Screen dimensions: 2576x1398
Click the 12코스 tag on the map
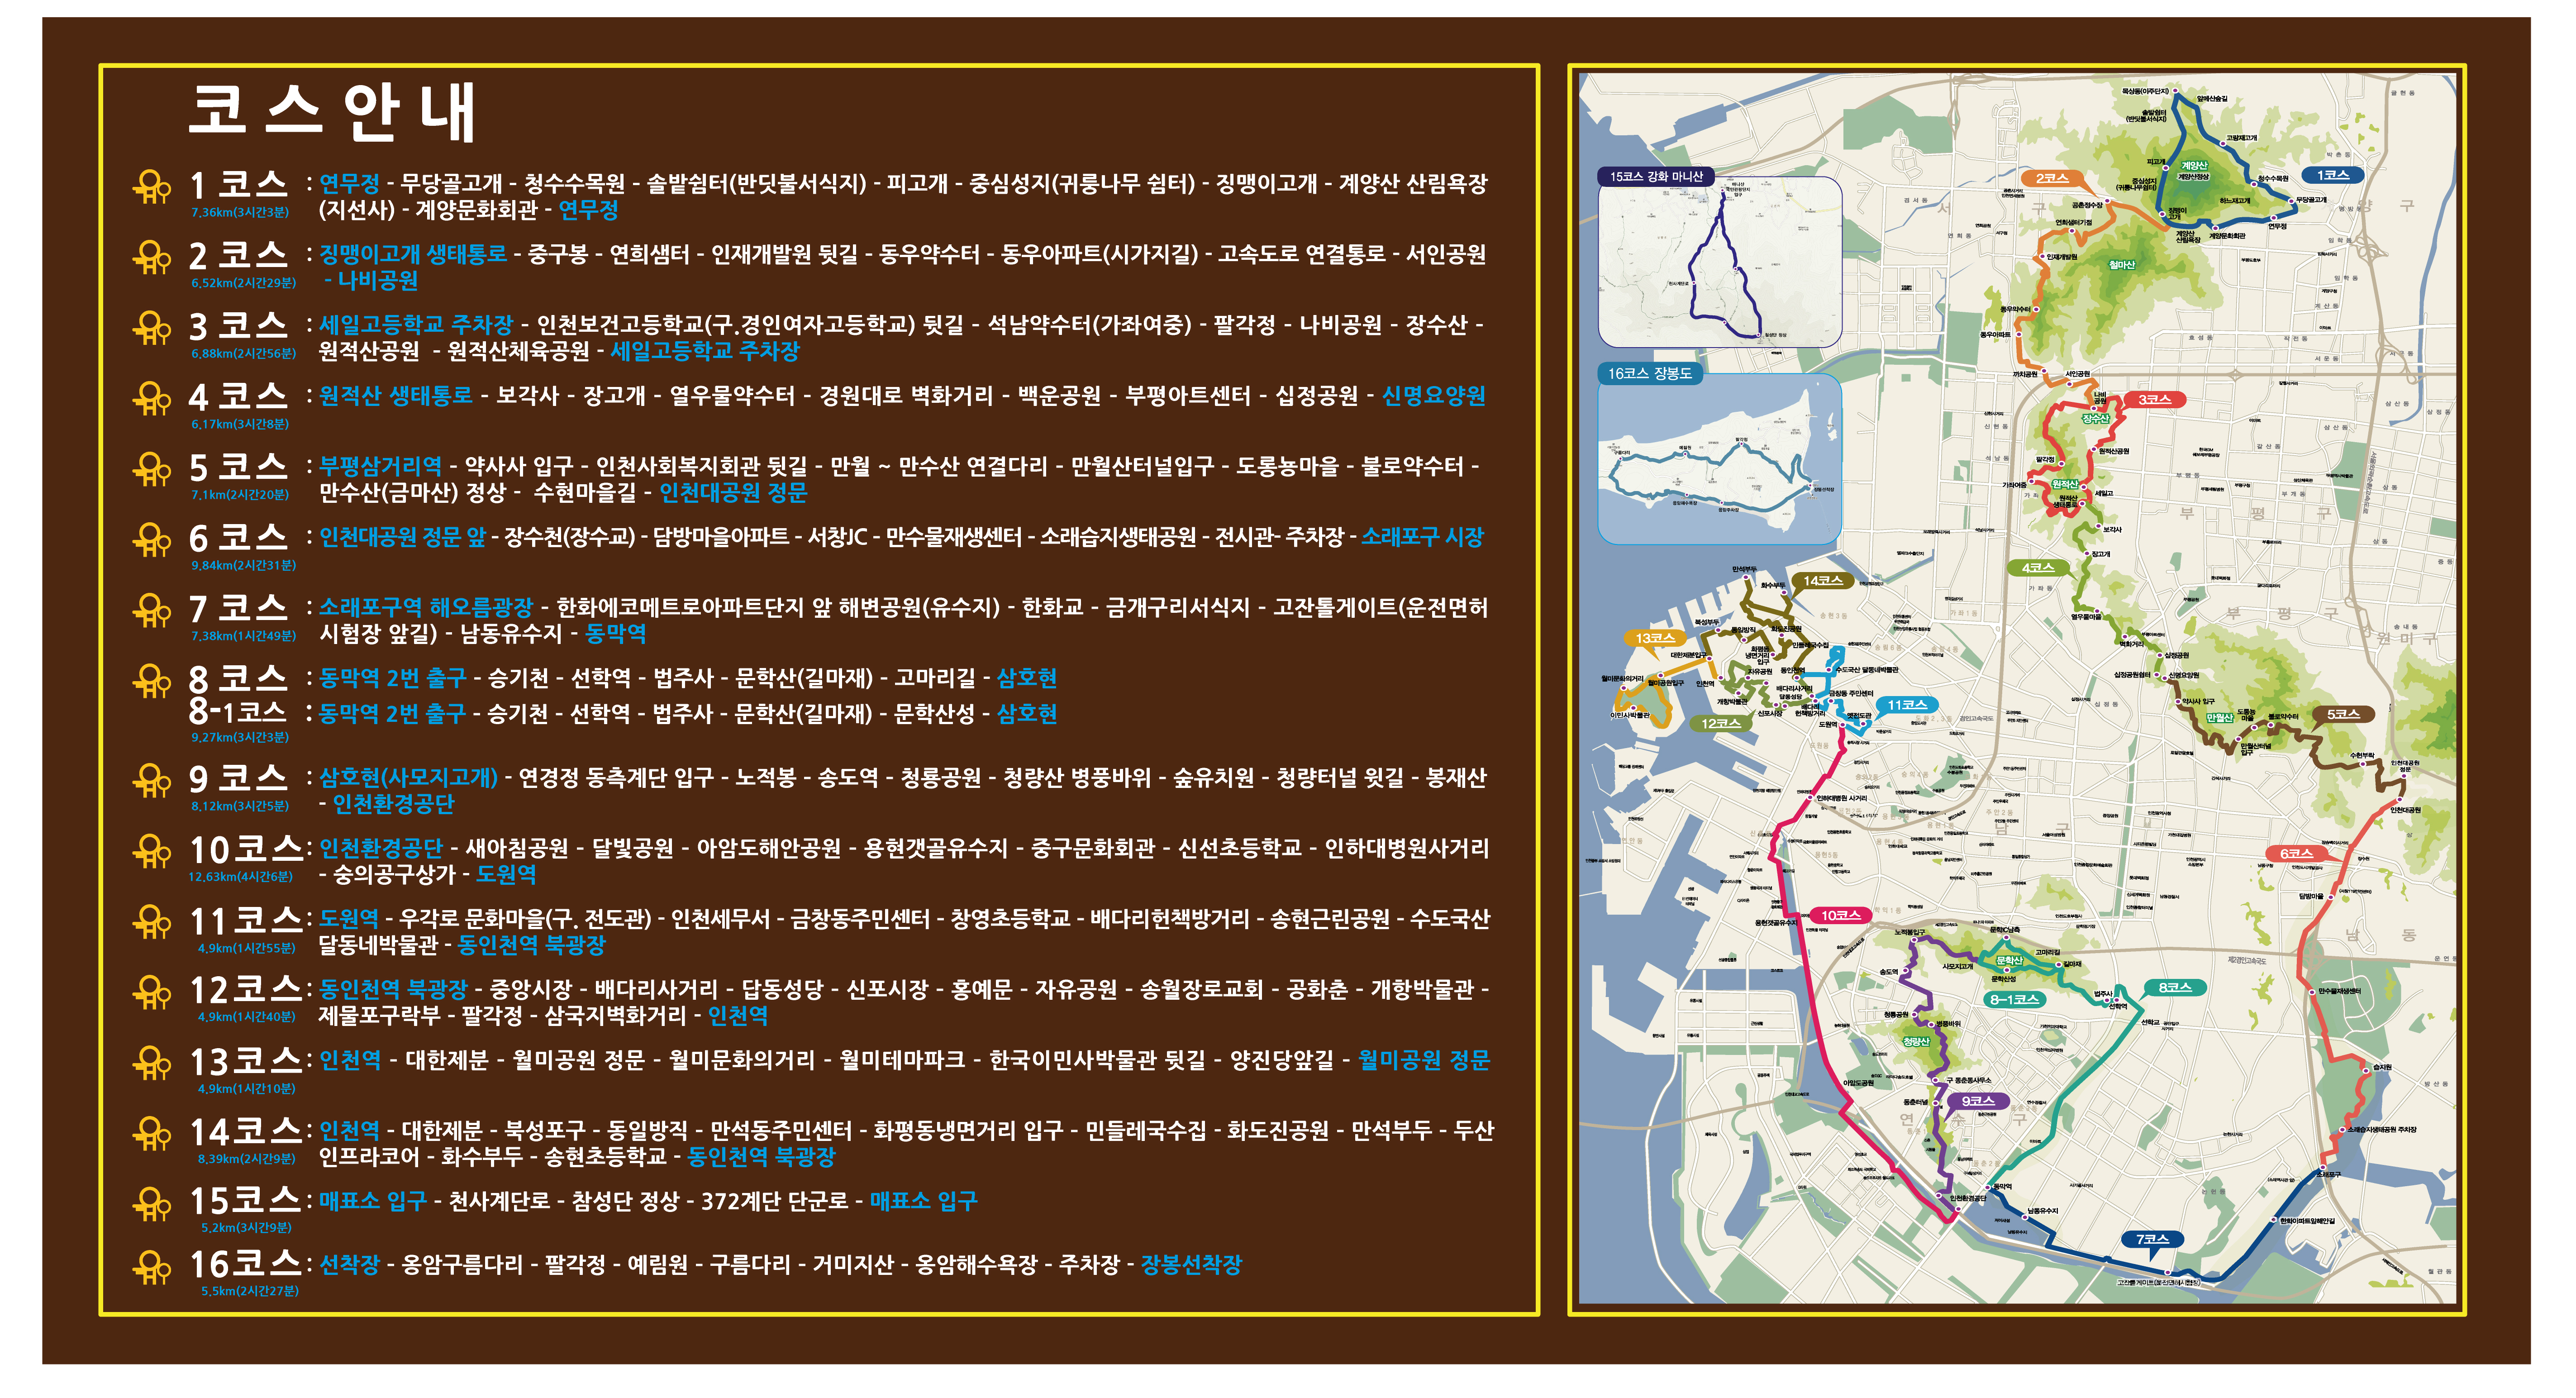(x=1721, y=723)
